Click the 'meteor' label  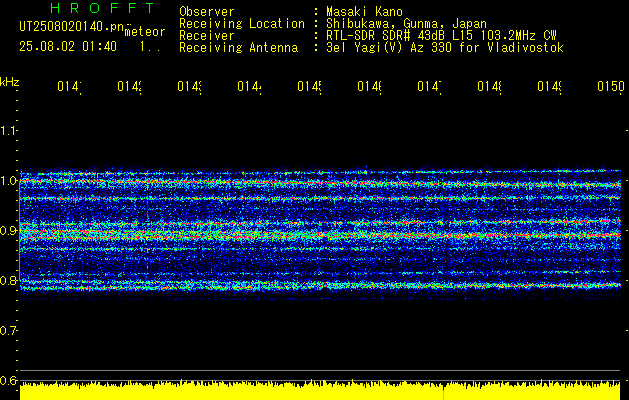tap(145, 32)
